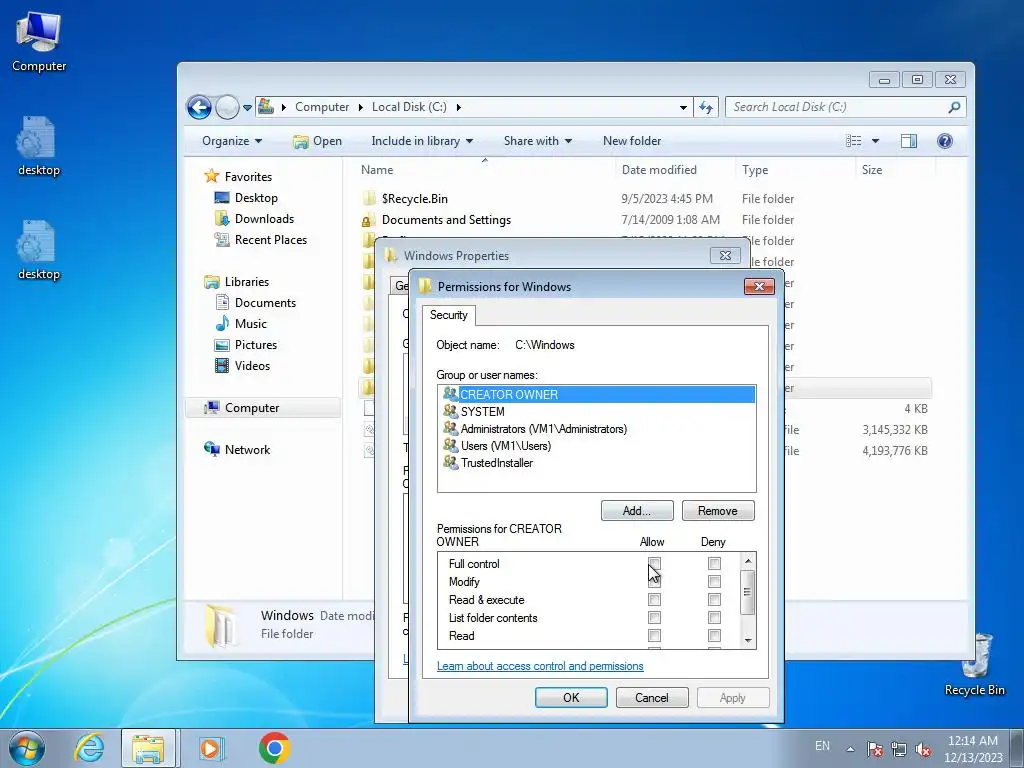Open Explorer help question mark icon
The height and width of the screenshot is (768, 1024).
click(944, 141)
